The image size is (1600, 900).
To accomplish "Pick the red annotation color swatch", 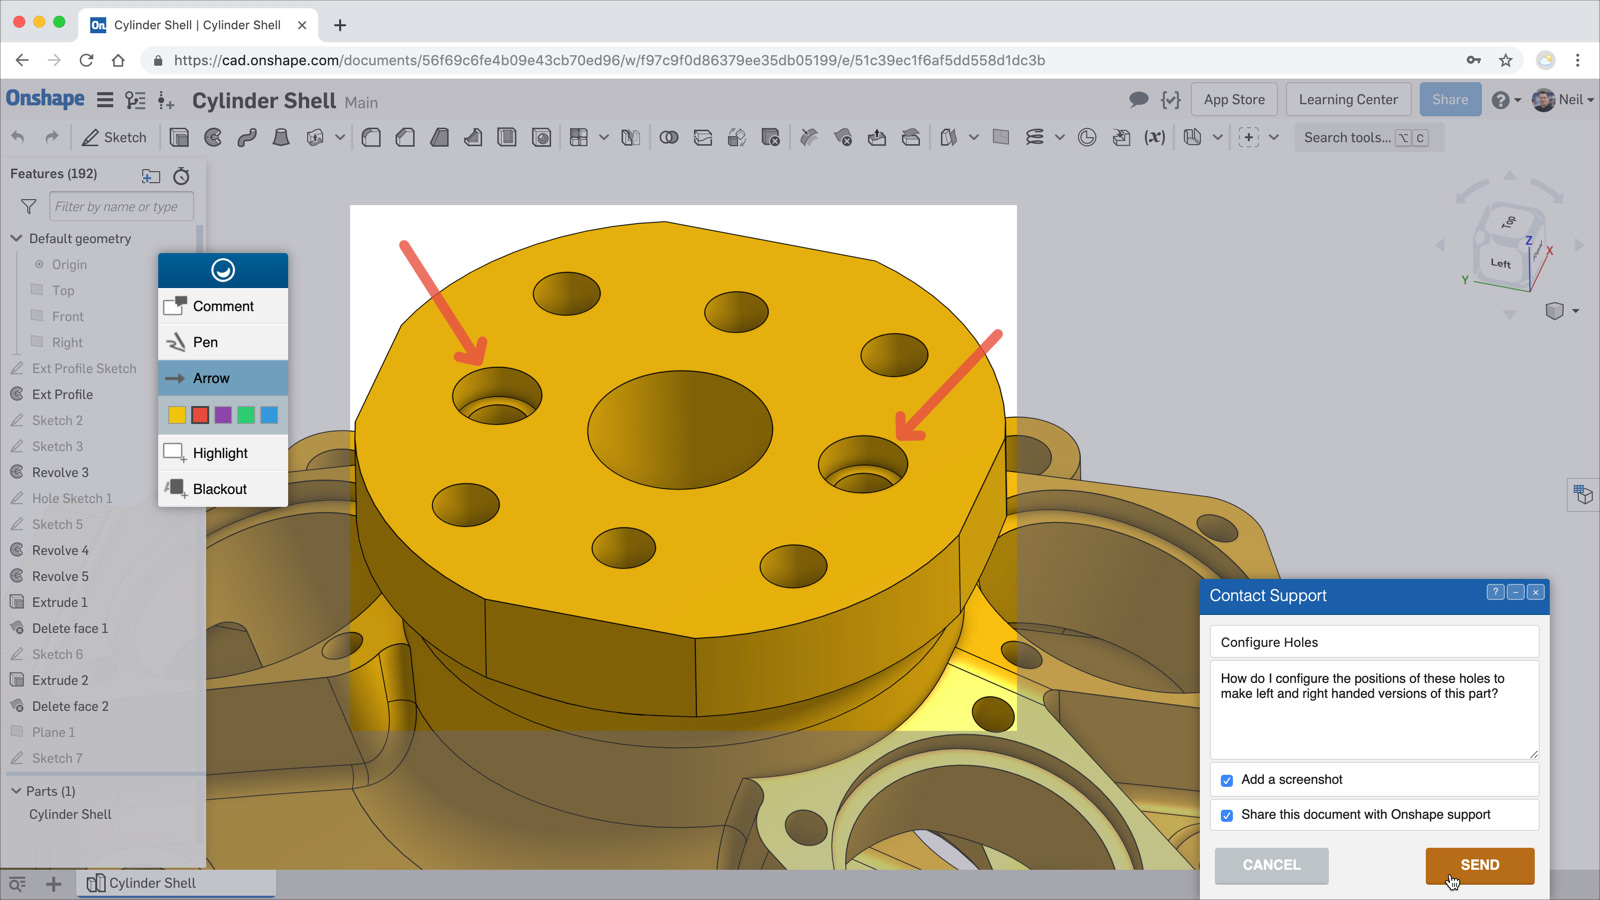I will tap(199, 414).
